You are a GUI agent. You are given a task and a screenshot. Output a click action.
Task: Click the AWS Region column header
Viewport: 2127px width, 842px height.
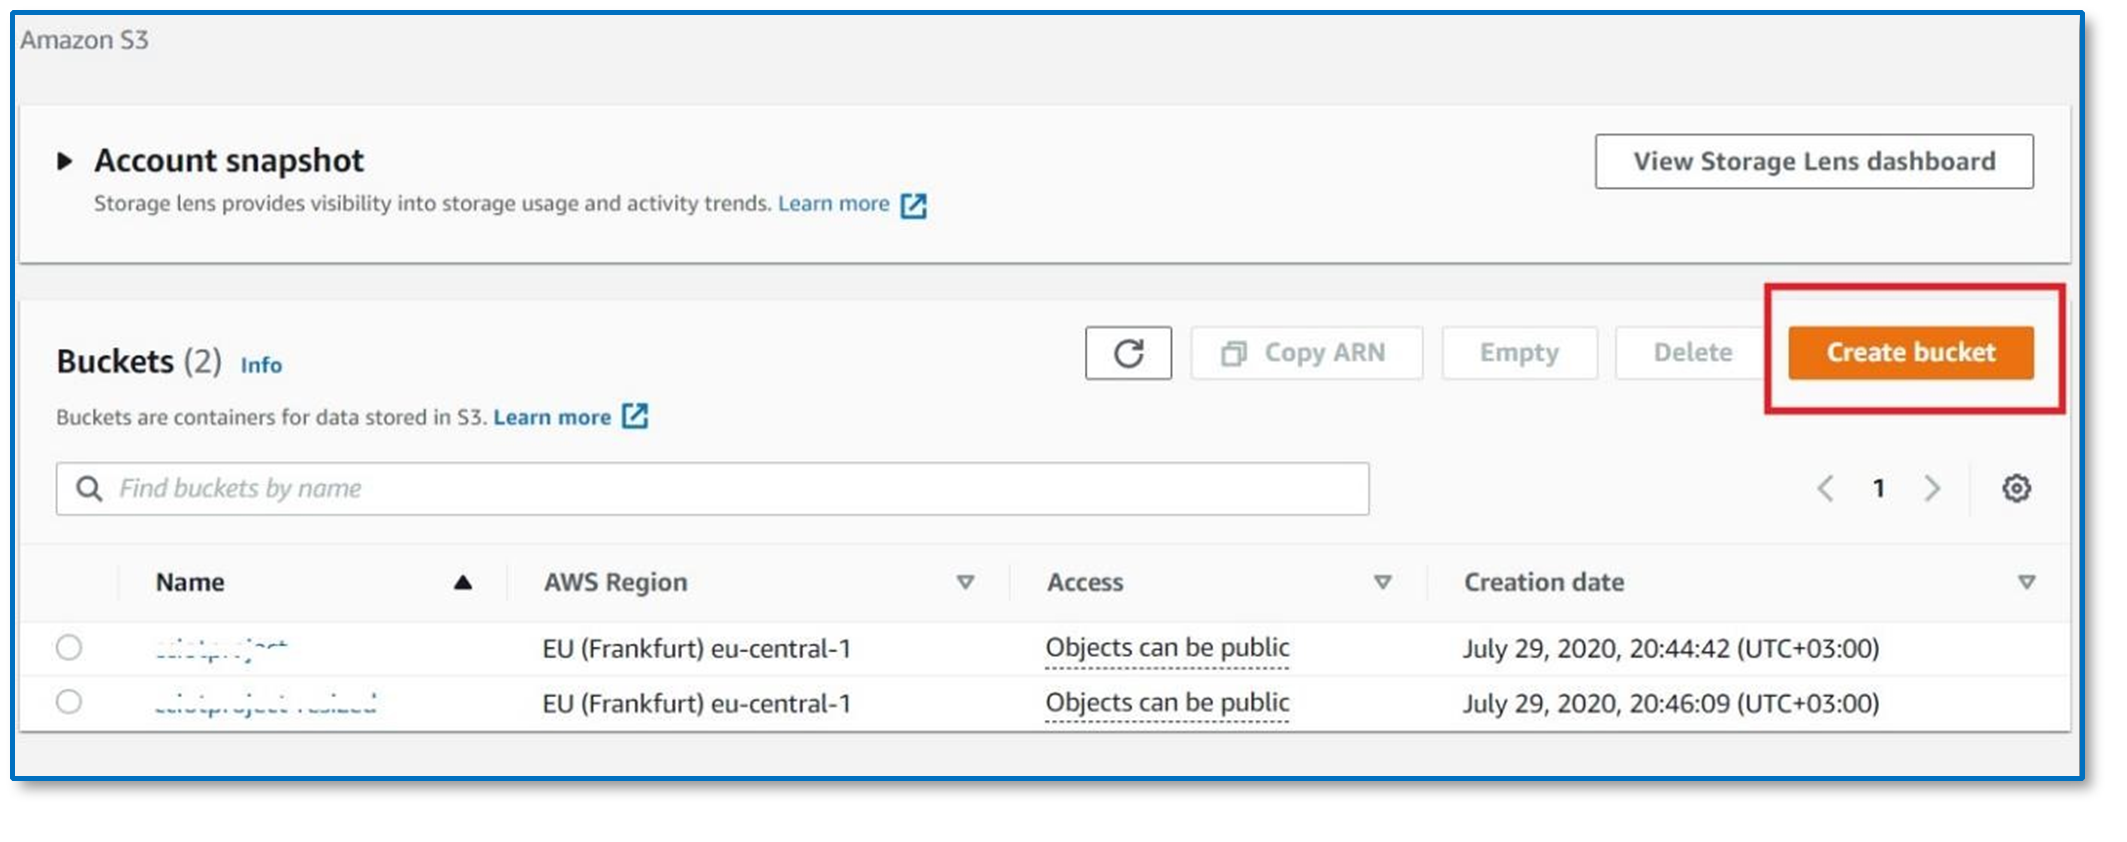click(615, 582)
